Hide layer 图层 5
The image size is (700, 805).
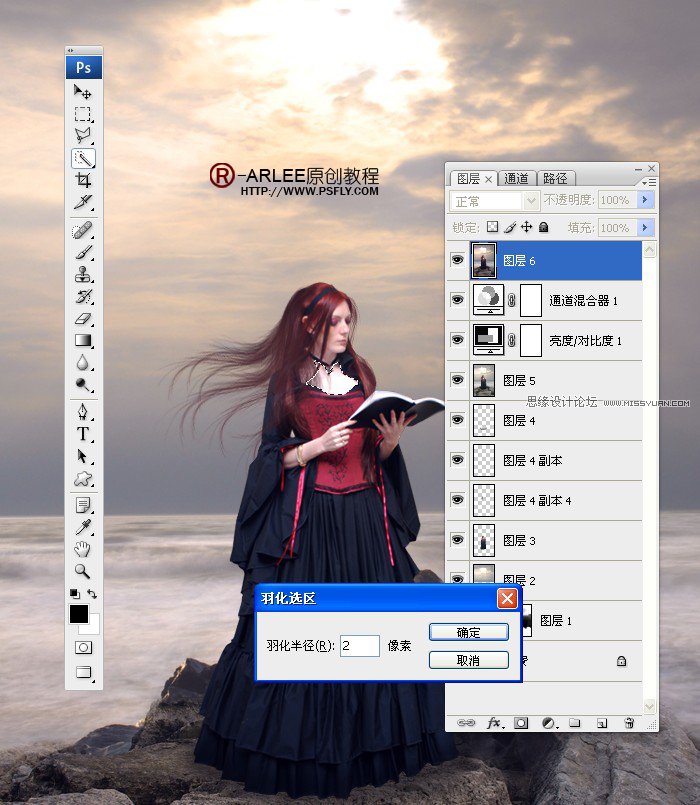457,379
